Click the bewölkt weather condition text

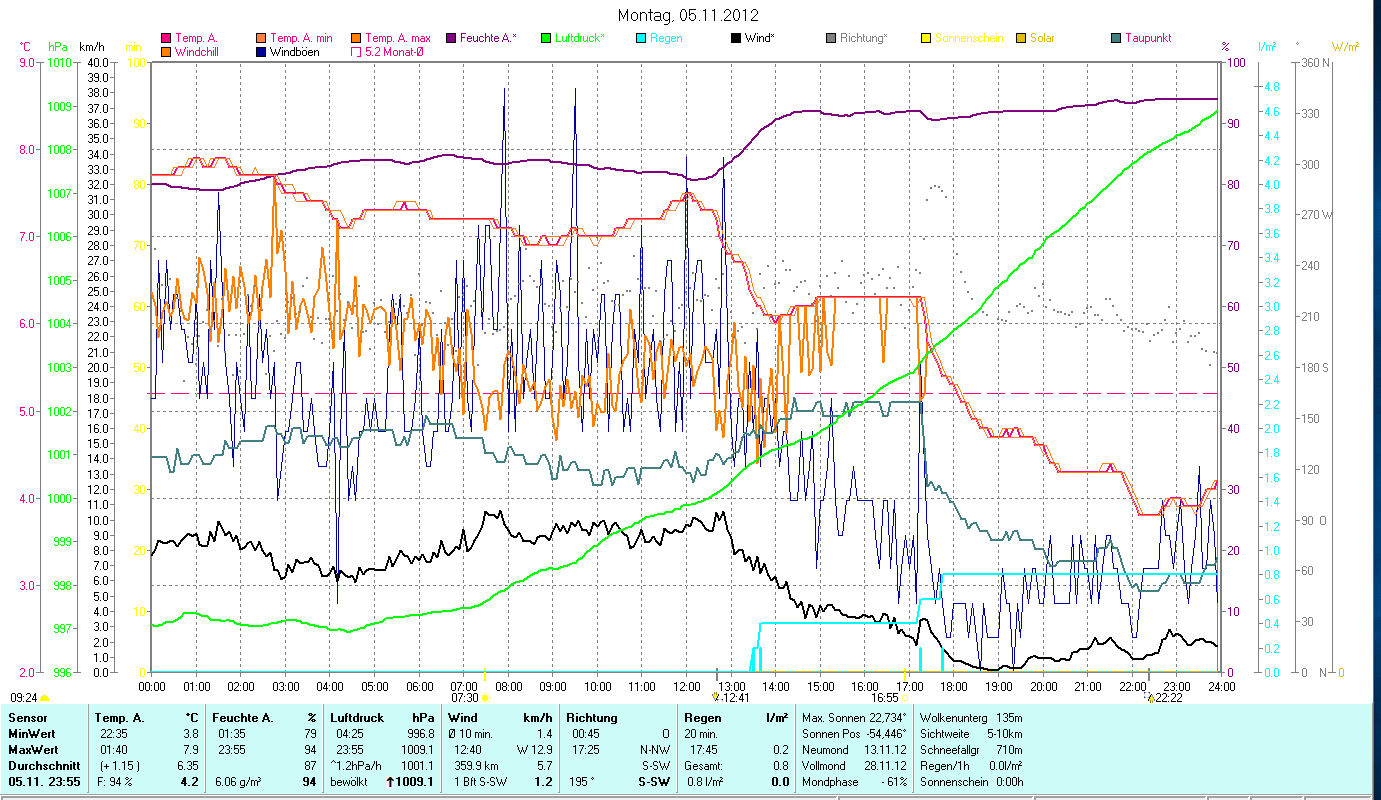click(351, 782)
